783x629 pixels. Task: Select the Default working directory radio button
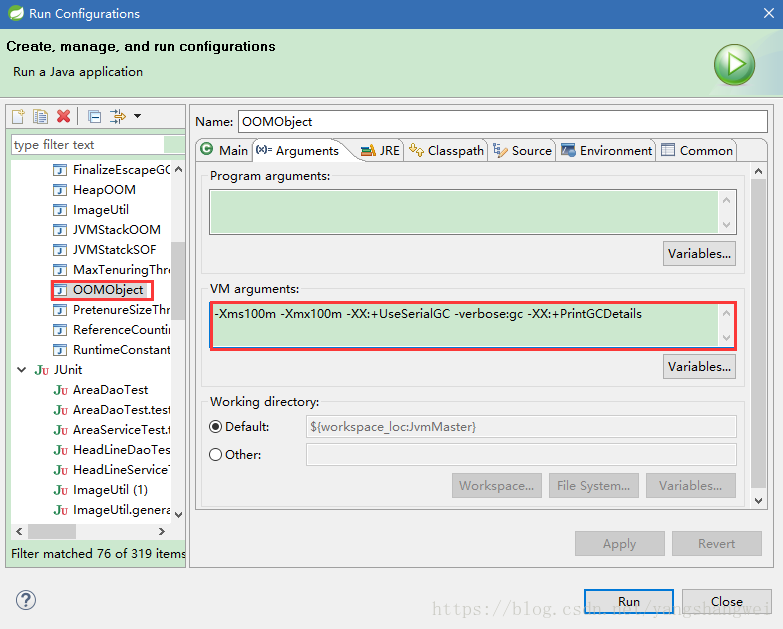pyautogui.click(x=216, y=427)
